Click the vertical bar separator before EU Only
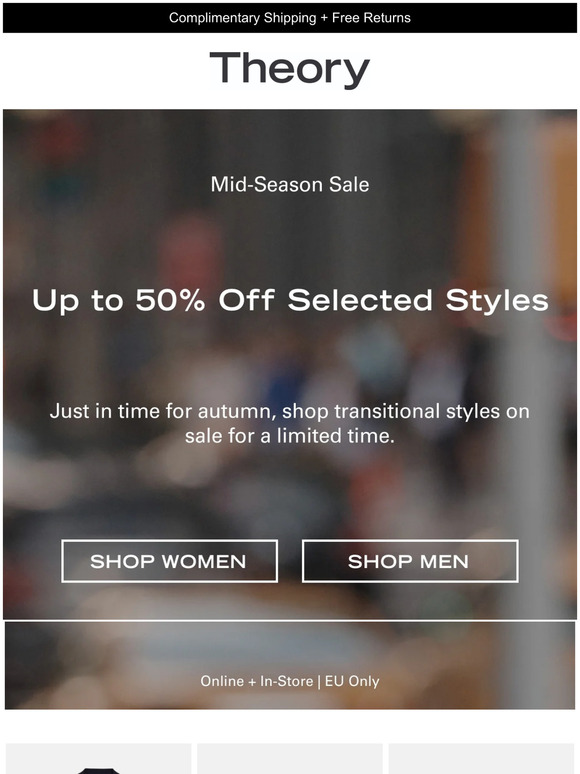This screenshot has width=580, height=774. (319, 682)
